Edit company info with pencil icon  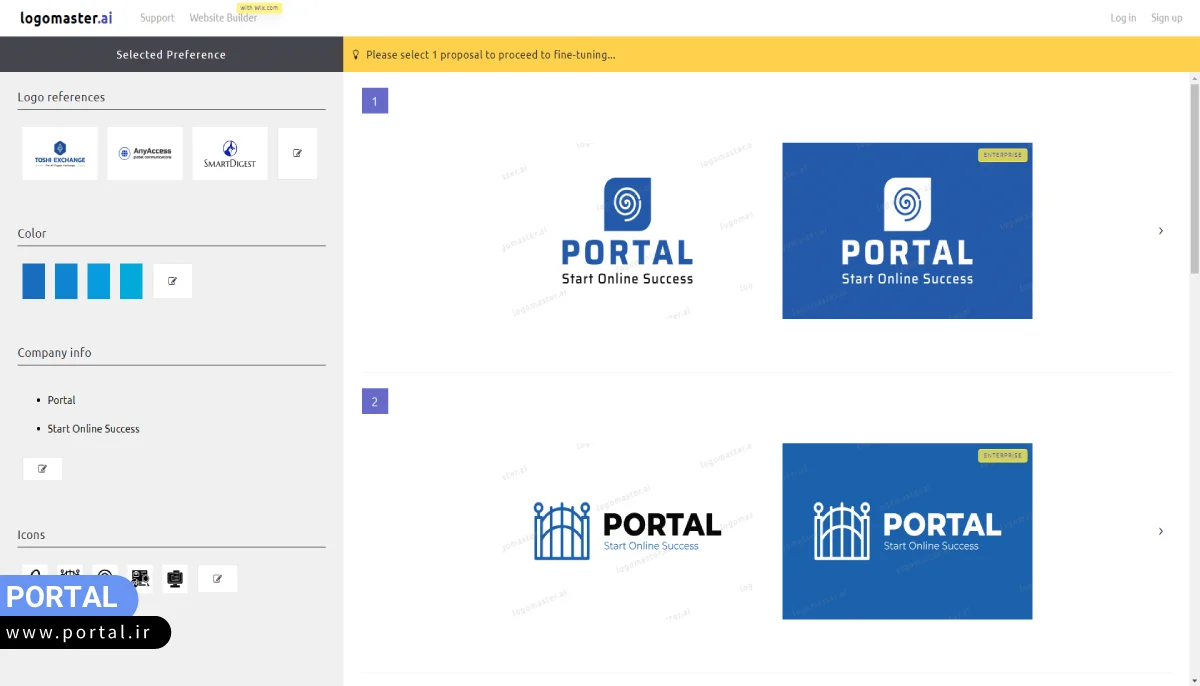[42, 468]
